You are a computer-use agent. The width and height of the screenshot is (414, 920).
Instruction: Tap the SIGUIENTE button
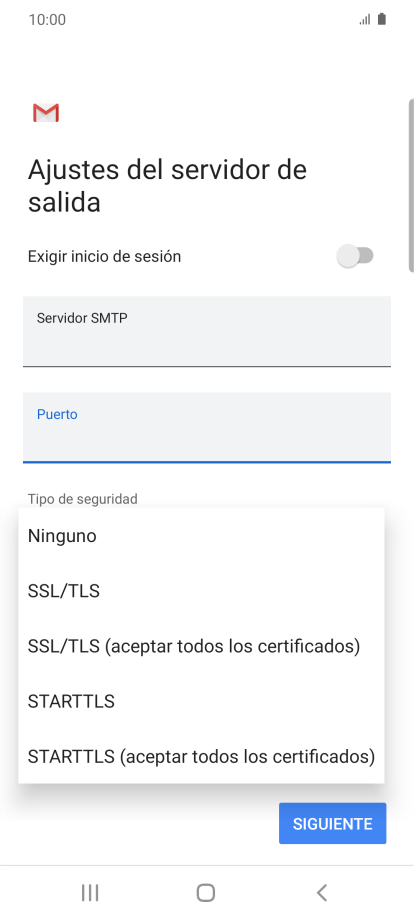(332, 824)
